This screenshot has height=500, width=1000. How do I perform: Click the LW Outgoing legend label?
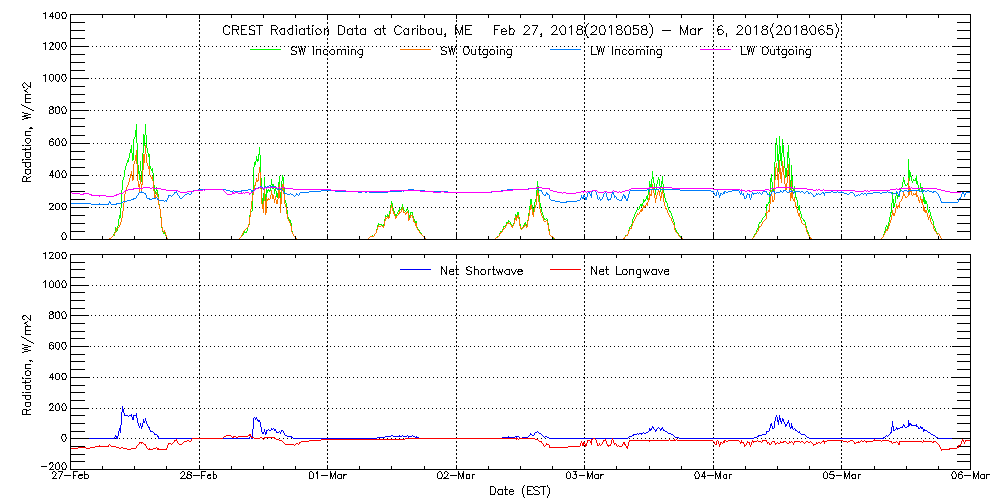[775, 52]
